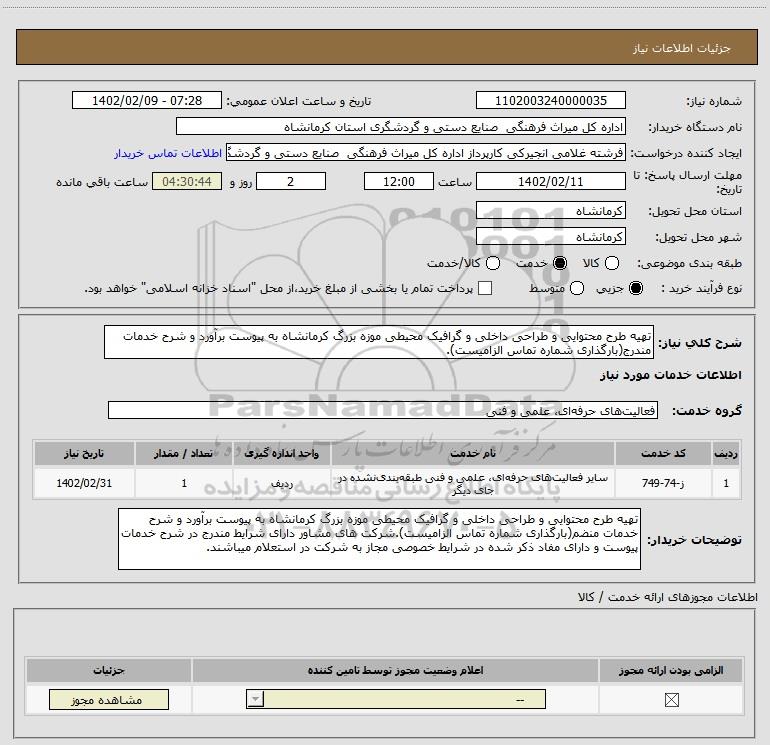
Task: Click the واحد اندازه گیری column header
Action: (281, 453)
